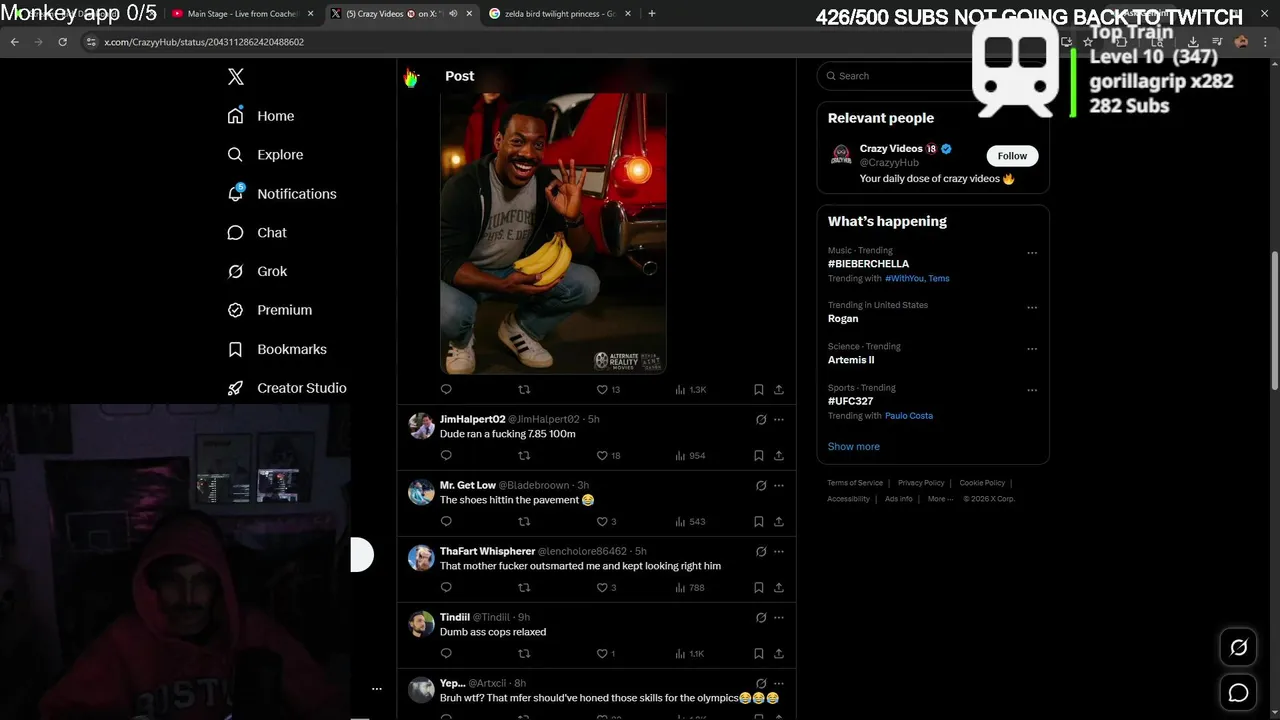Open JimHalpert02's profile avatar
The width and height of the screenshot is (1280, 720).
421,426
